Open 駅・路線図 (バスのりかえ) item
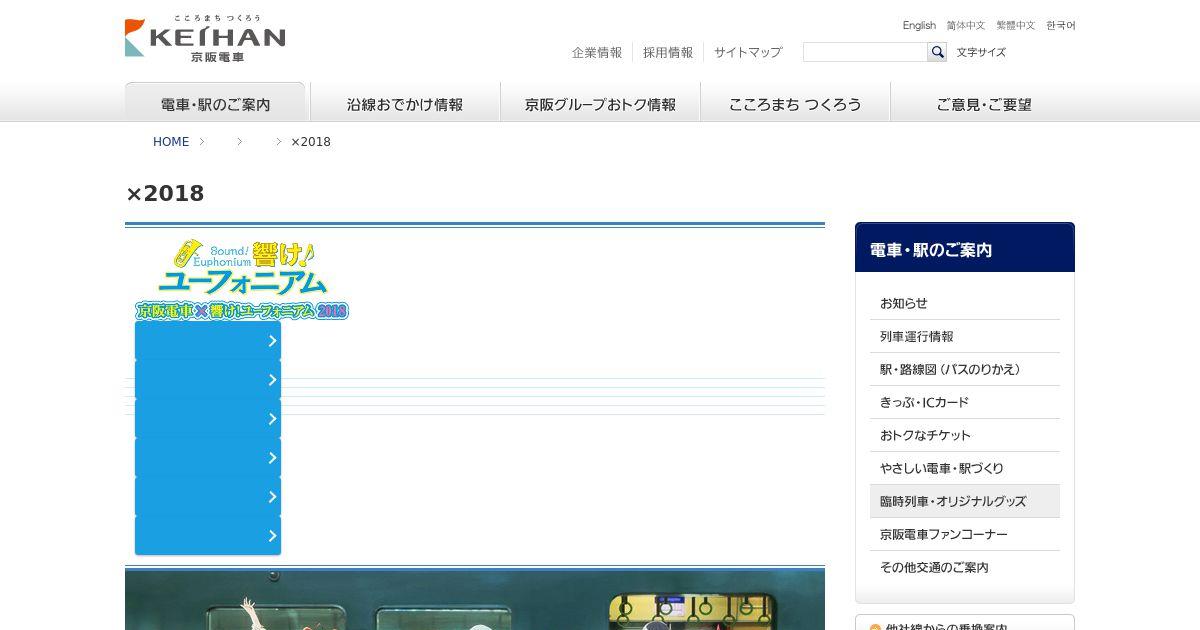 pos(965,369)
